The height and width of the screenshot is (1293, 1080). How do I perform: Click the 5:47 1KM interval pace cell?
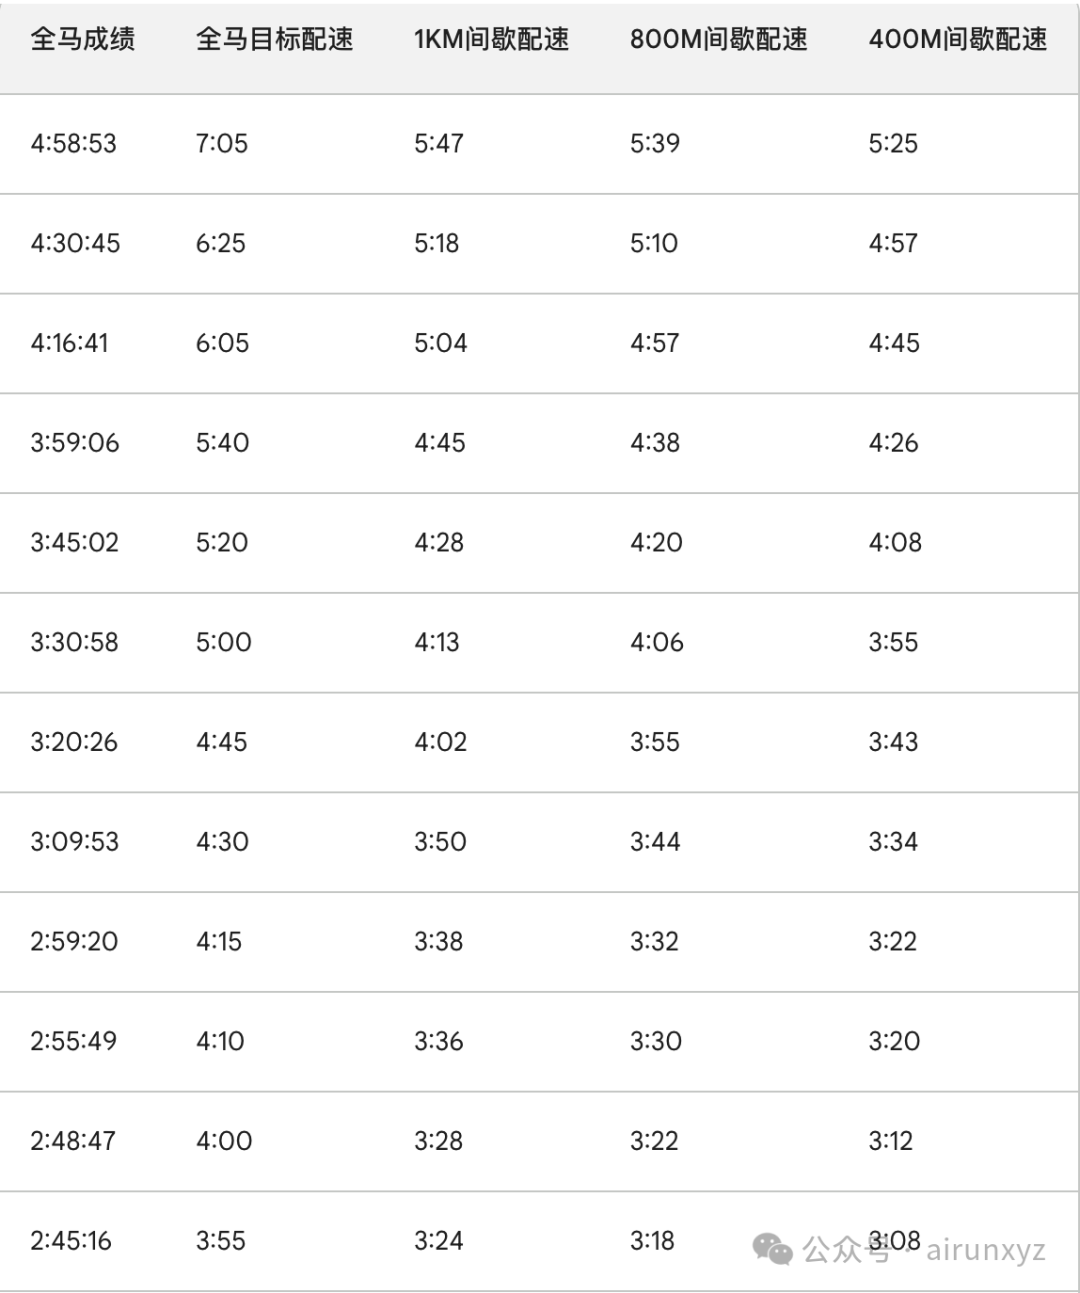coord(439,144)
